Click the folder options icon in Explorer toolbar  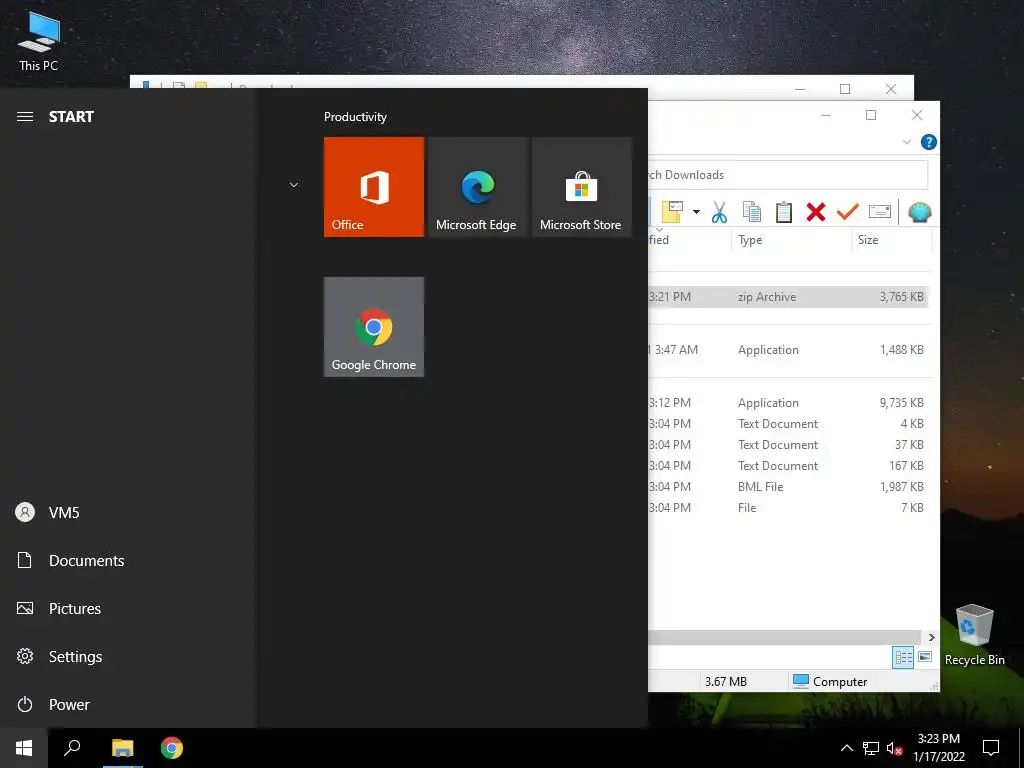pyautogui.click(x=672, y=212)
